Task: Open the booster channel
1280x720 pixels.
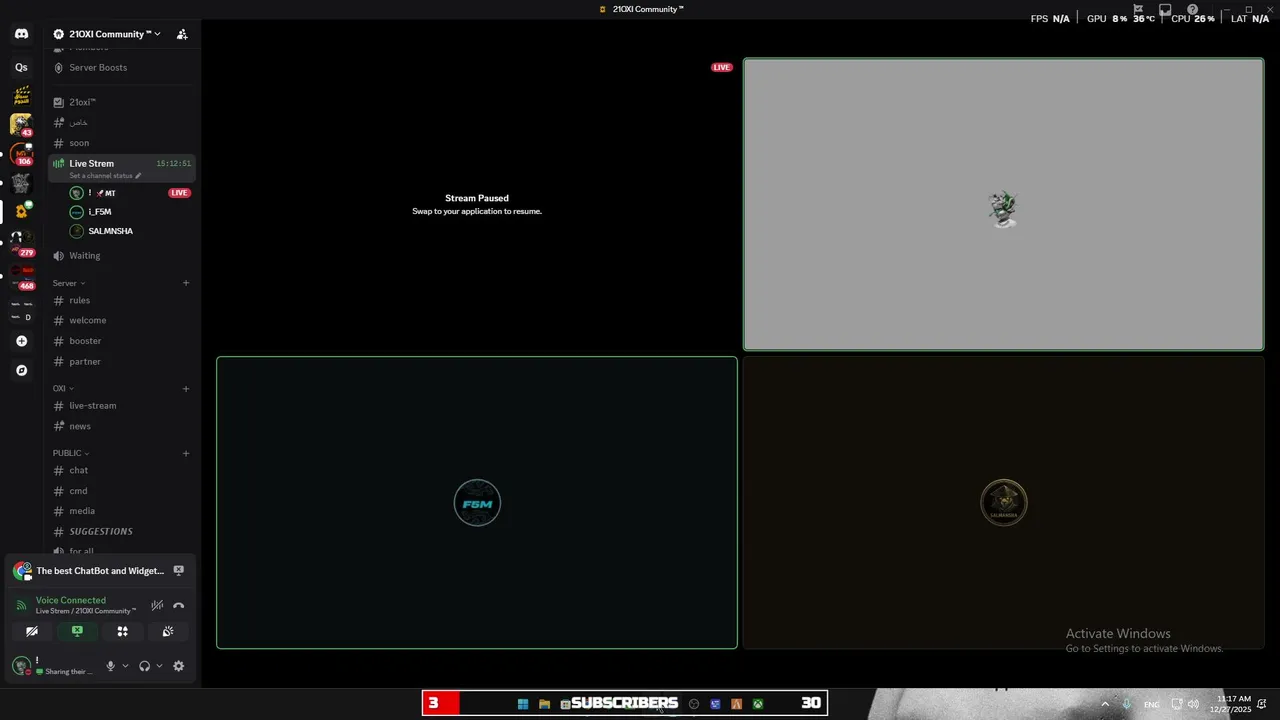Action: pyautogui.click(x=122, y=341)
